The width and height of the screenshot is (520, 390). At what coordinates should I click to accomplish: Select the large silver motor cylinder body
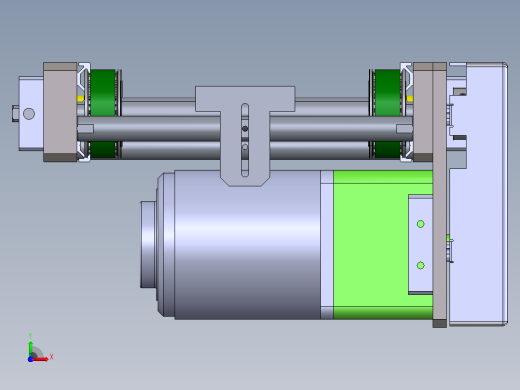tap(247, 245)
